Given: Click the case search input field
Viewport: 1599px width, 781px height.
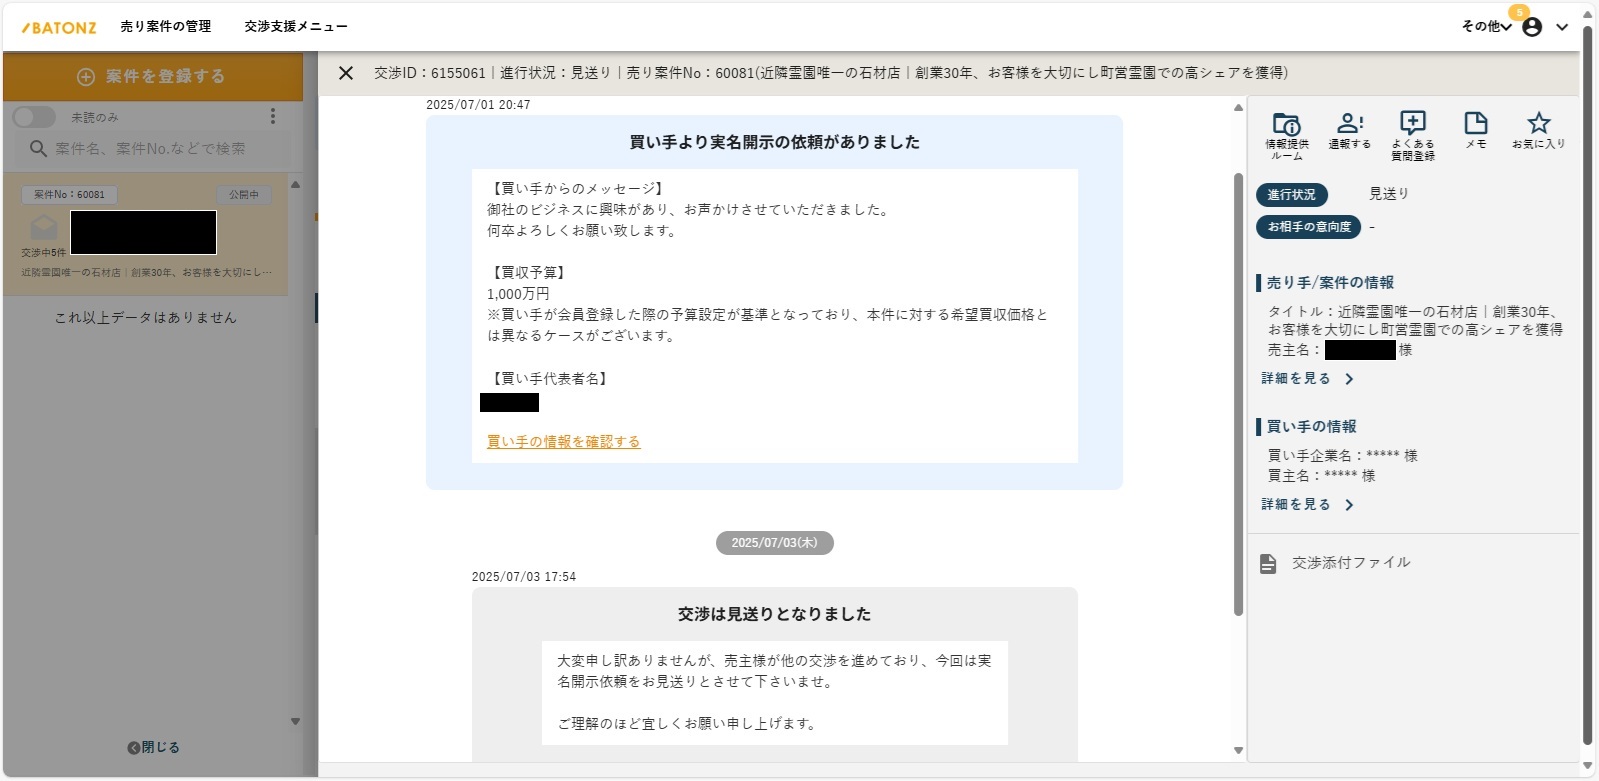Looking at the screenshot, I should tap(160, 149).
